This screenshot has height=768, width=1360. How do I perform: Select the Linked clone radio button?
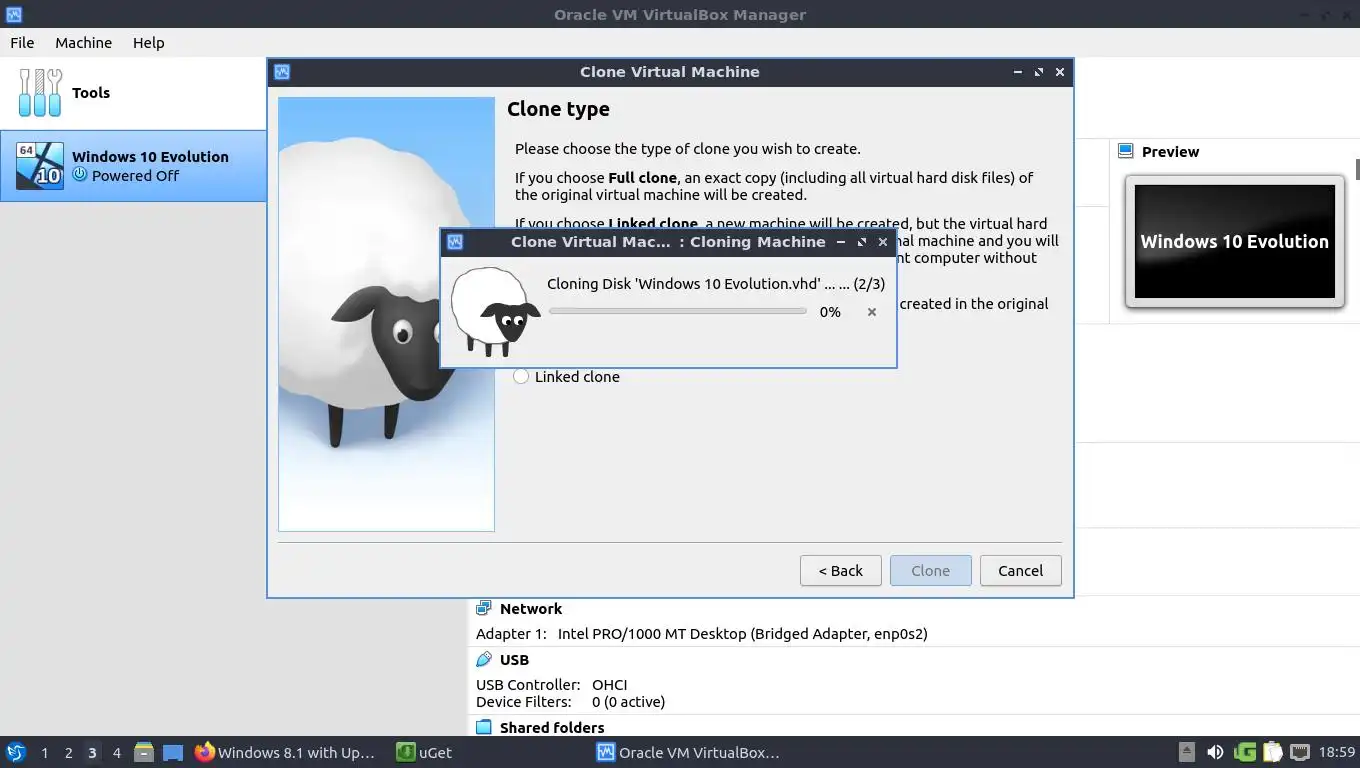click(x=521, y=377)
